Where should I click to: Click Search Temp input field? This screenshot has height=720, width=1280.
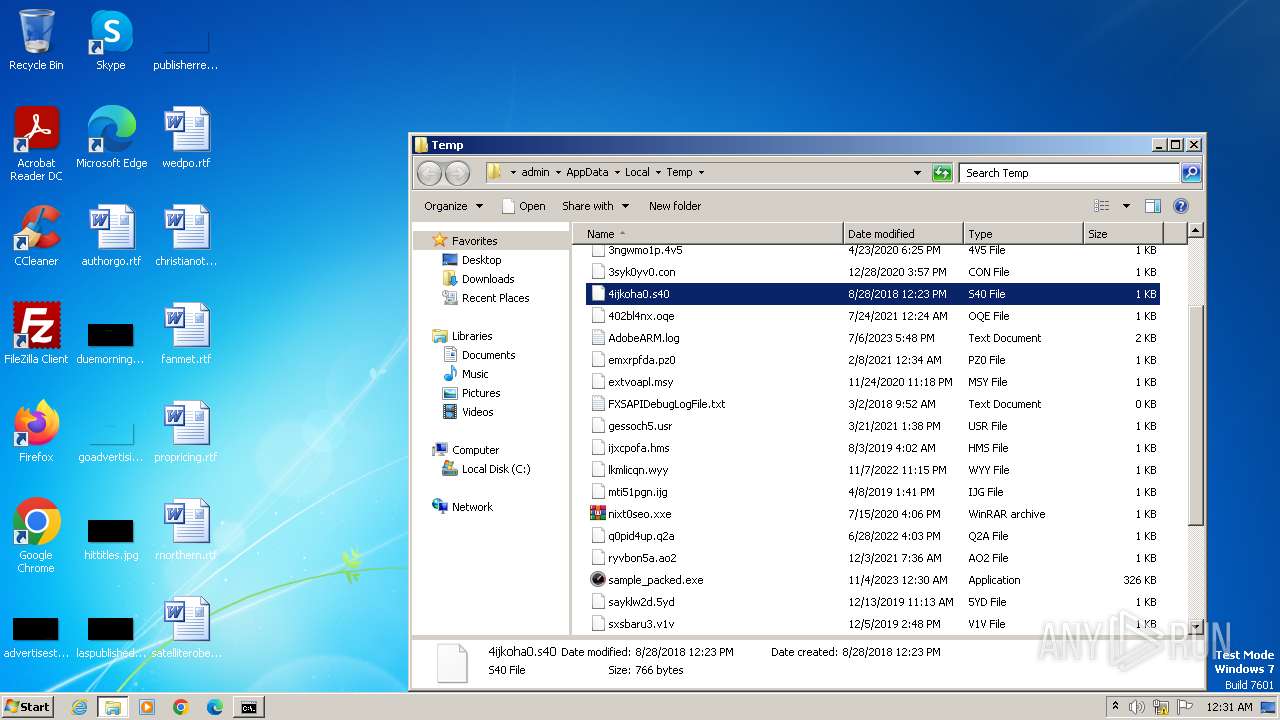click(1070, 173)
